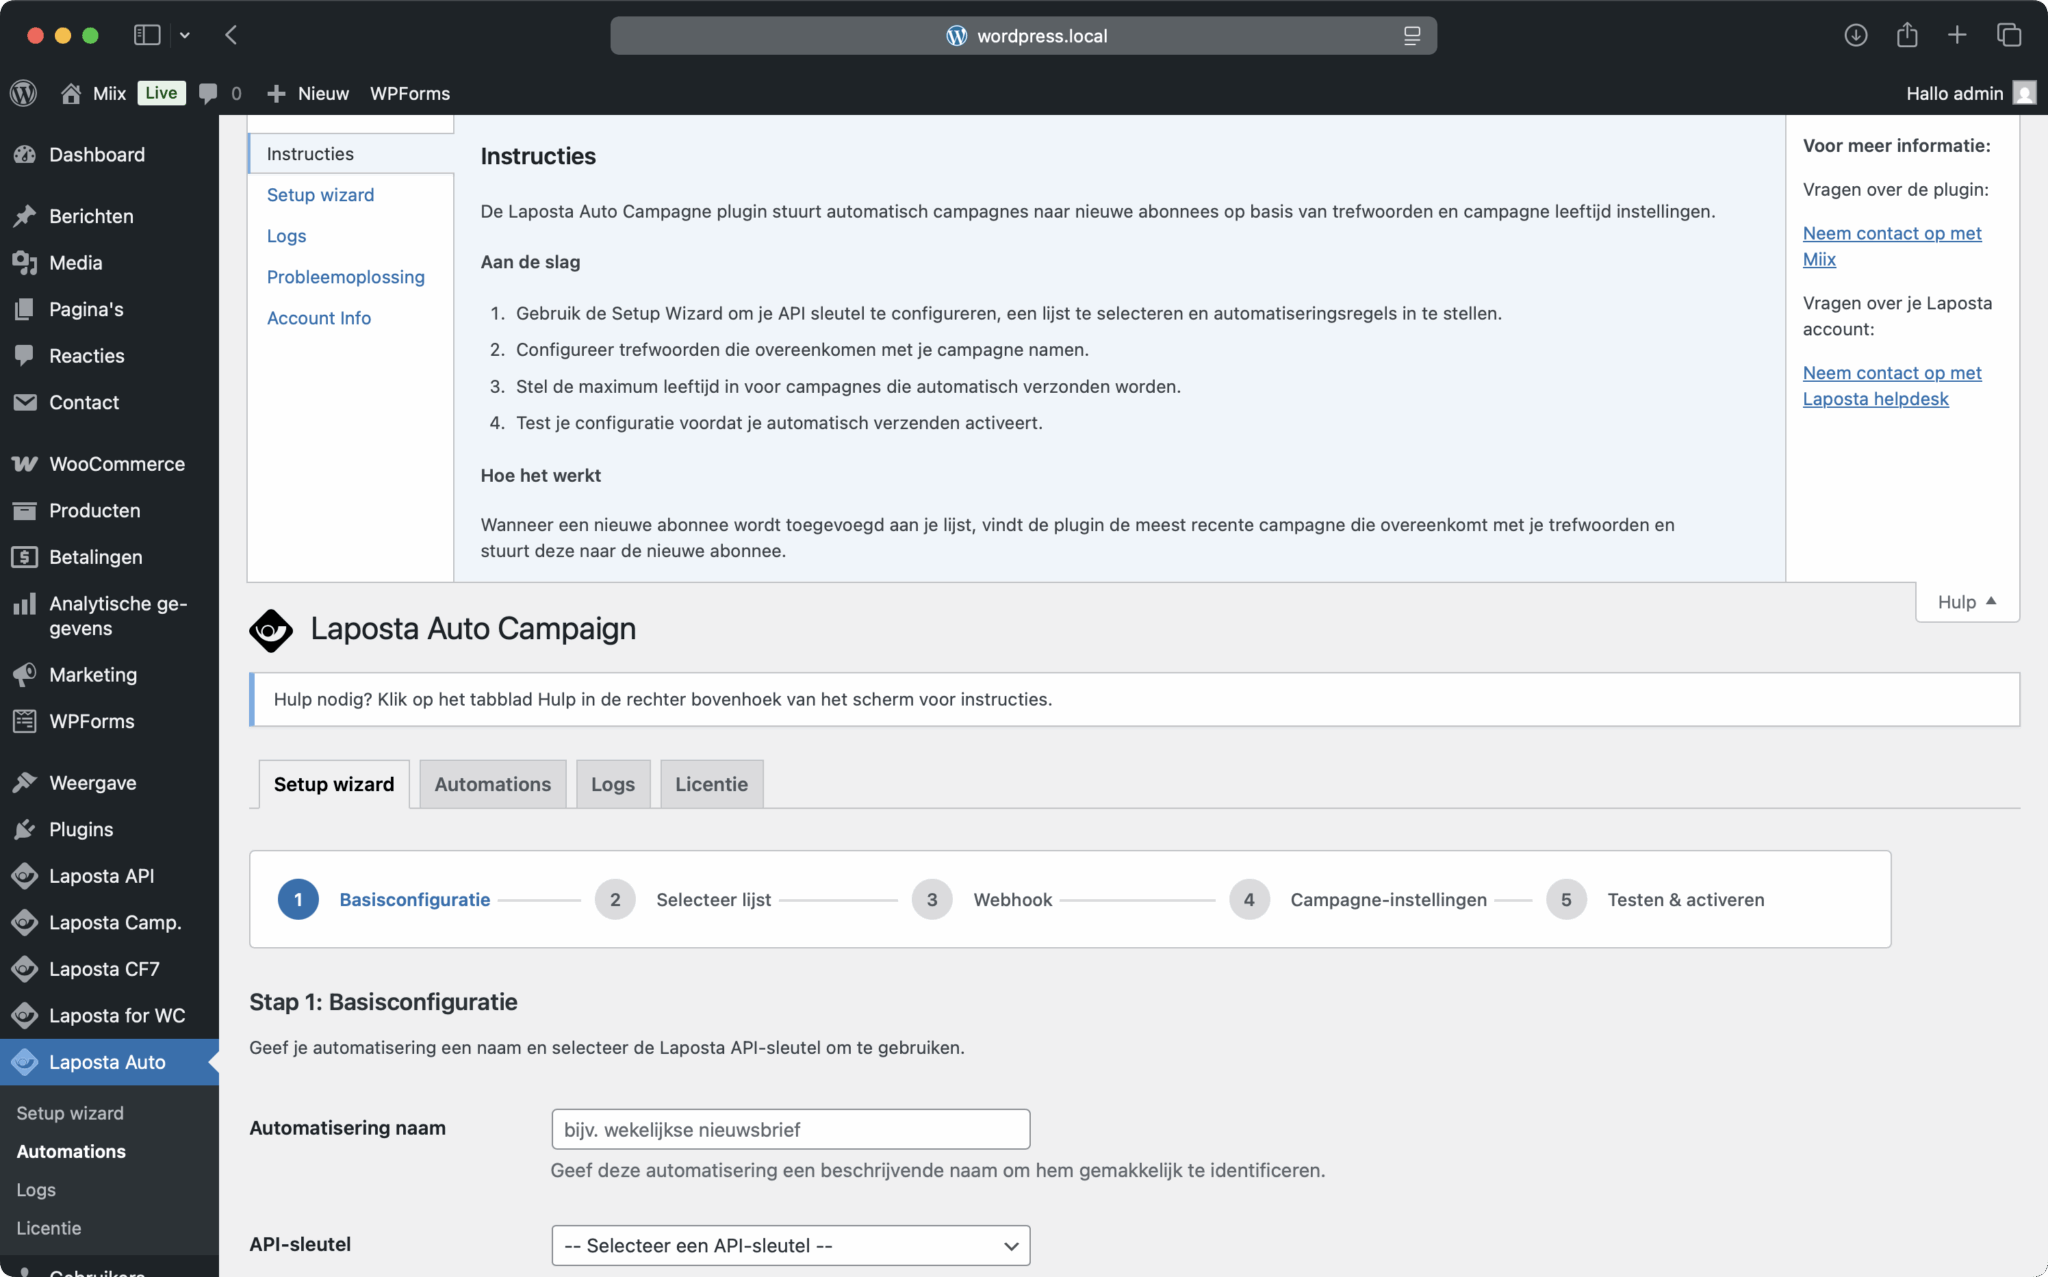Expand Safari sidebar options chevron
The width and height of the screenshot is (2048, 1277).
click(x=185, y=35)
